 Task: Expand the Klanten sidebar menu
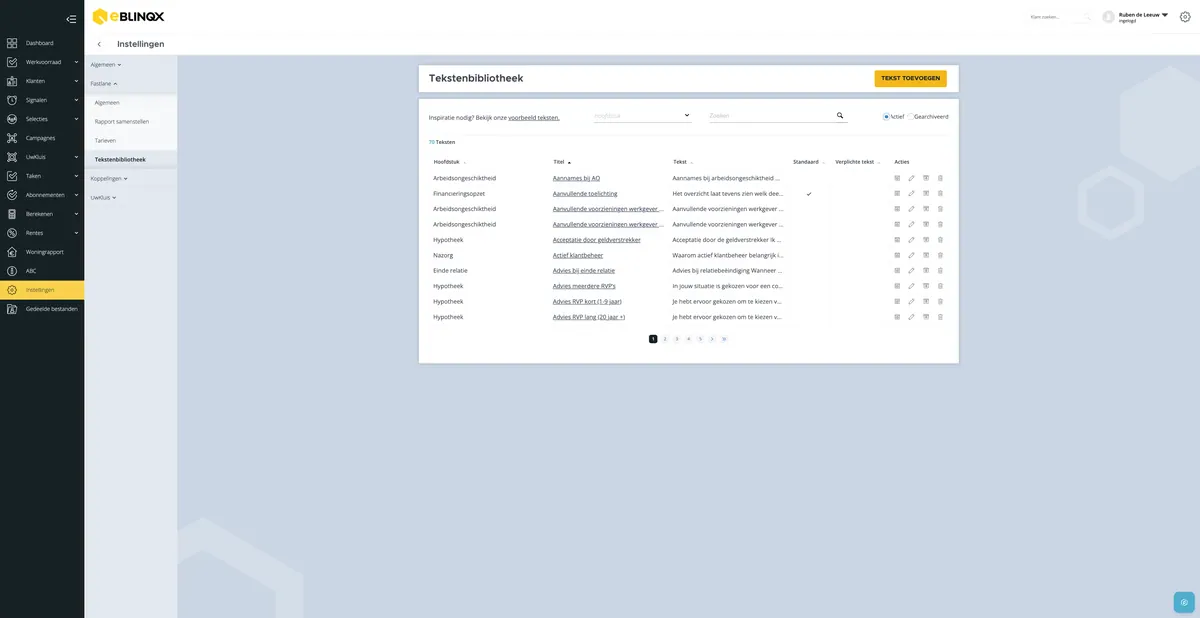[x=42, y=81]
